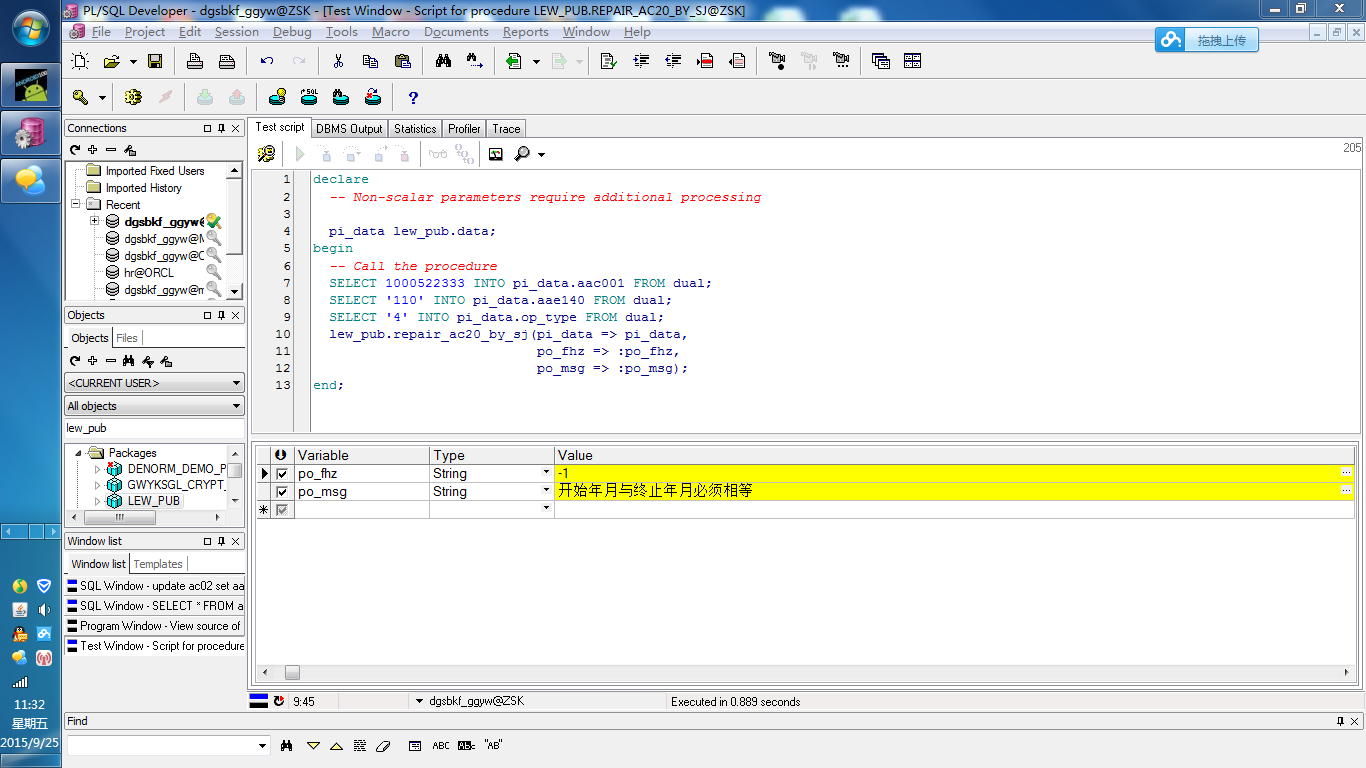Uncheck the po_msg variable checkbox
1366x768 pixels.
pos(282,492)
